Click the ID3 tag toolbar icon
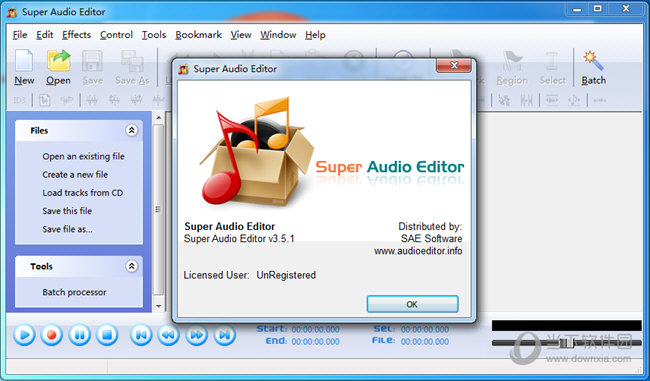This screenshot has height=381, width=650. coord(19,100)
